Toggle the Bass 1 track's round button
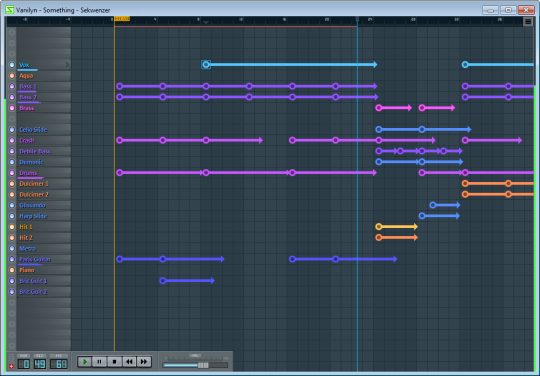540x376 pixels. (12, 86)
